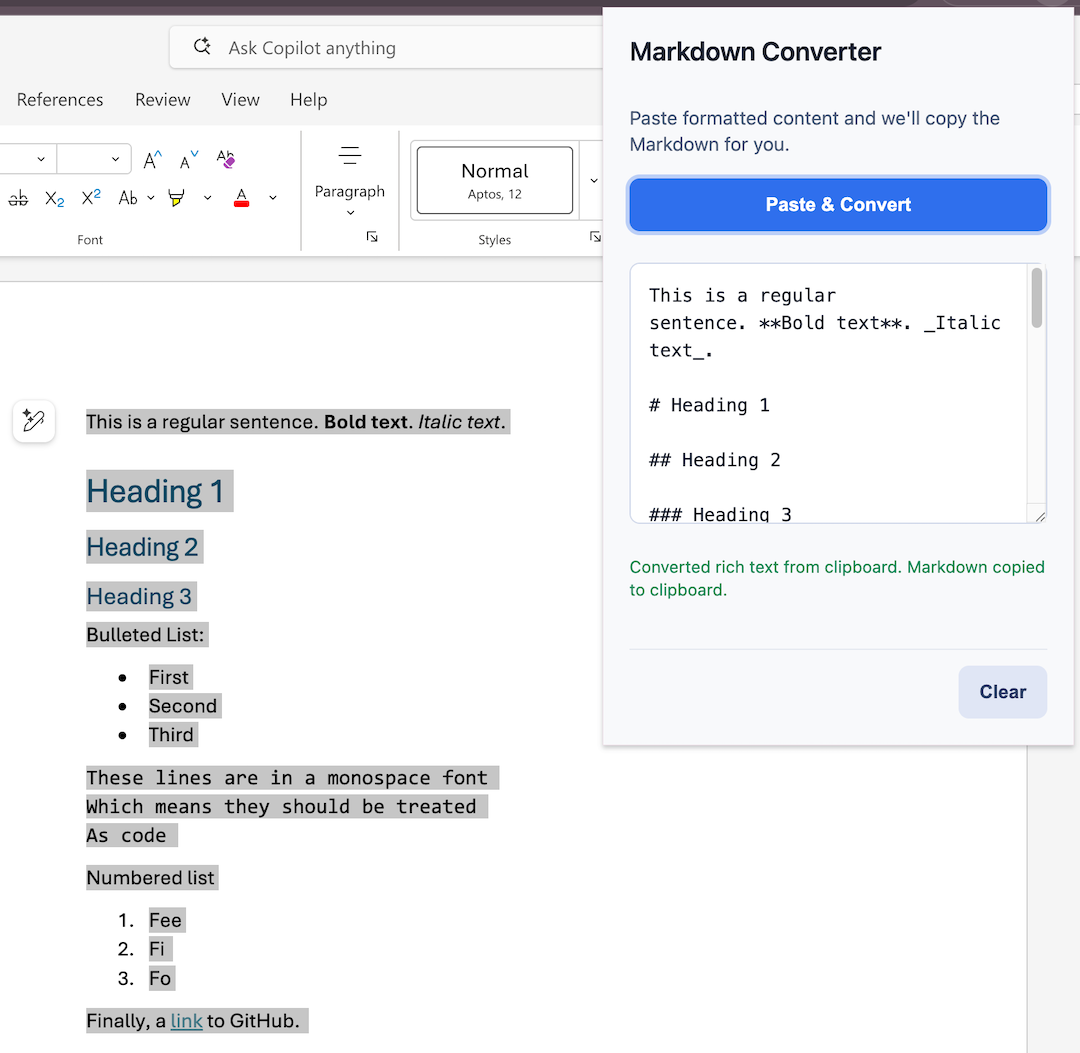The image size is (1080, 1053).
Task: Open the font size dropdown
Action: (115, 160)
